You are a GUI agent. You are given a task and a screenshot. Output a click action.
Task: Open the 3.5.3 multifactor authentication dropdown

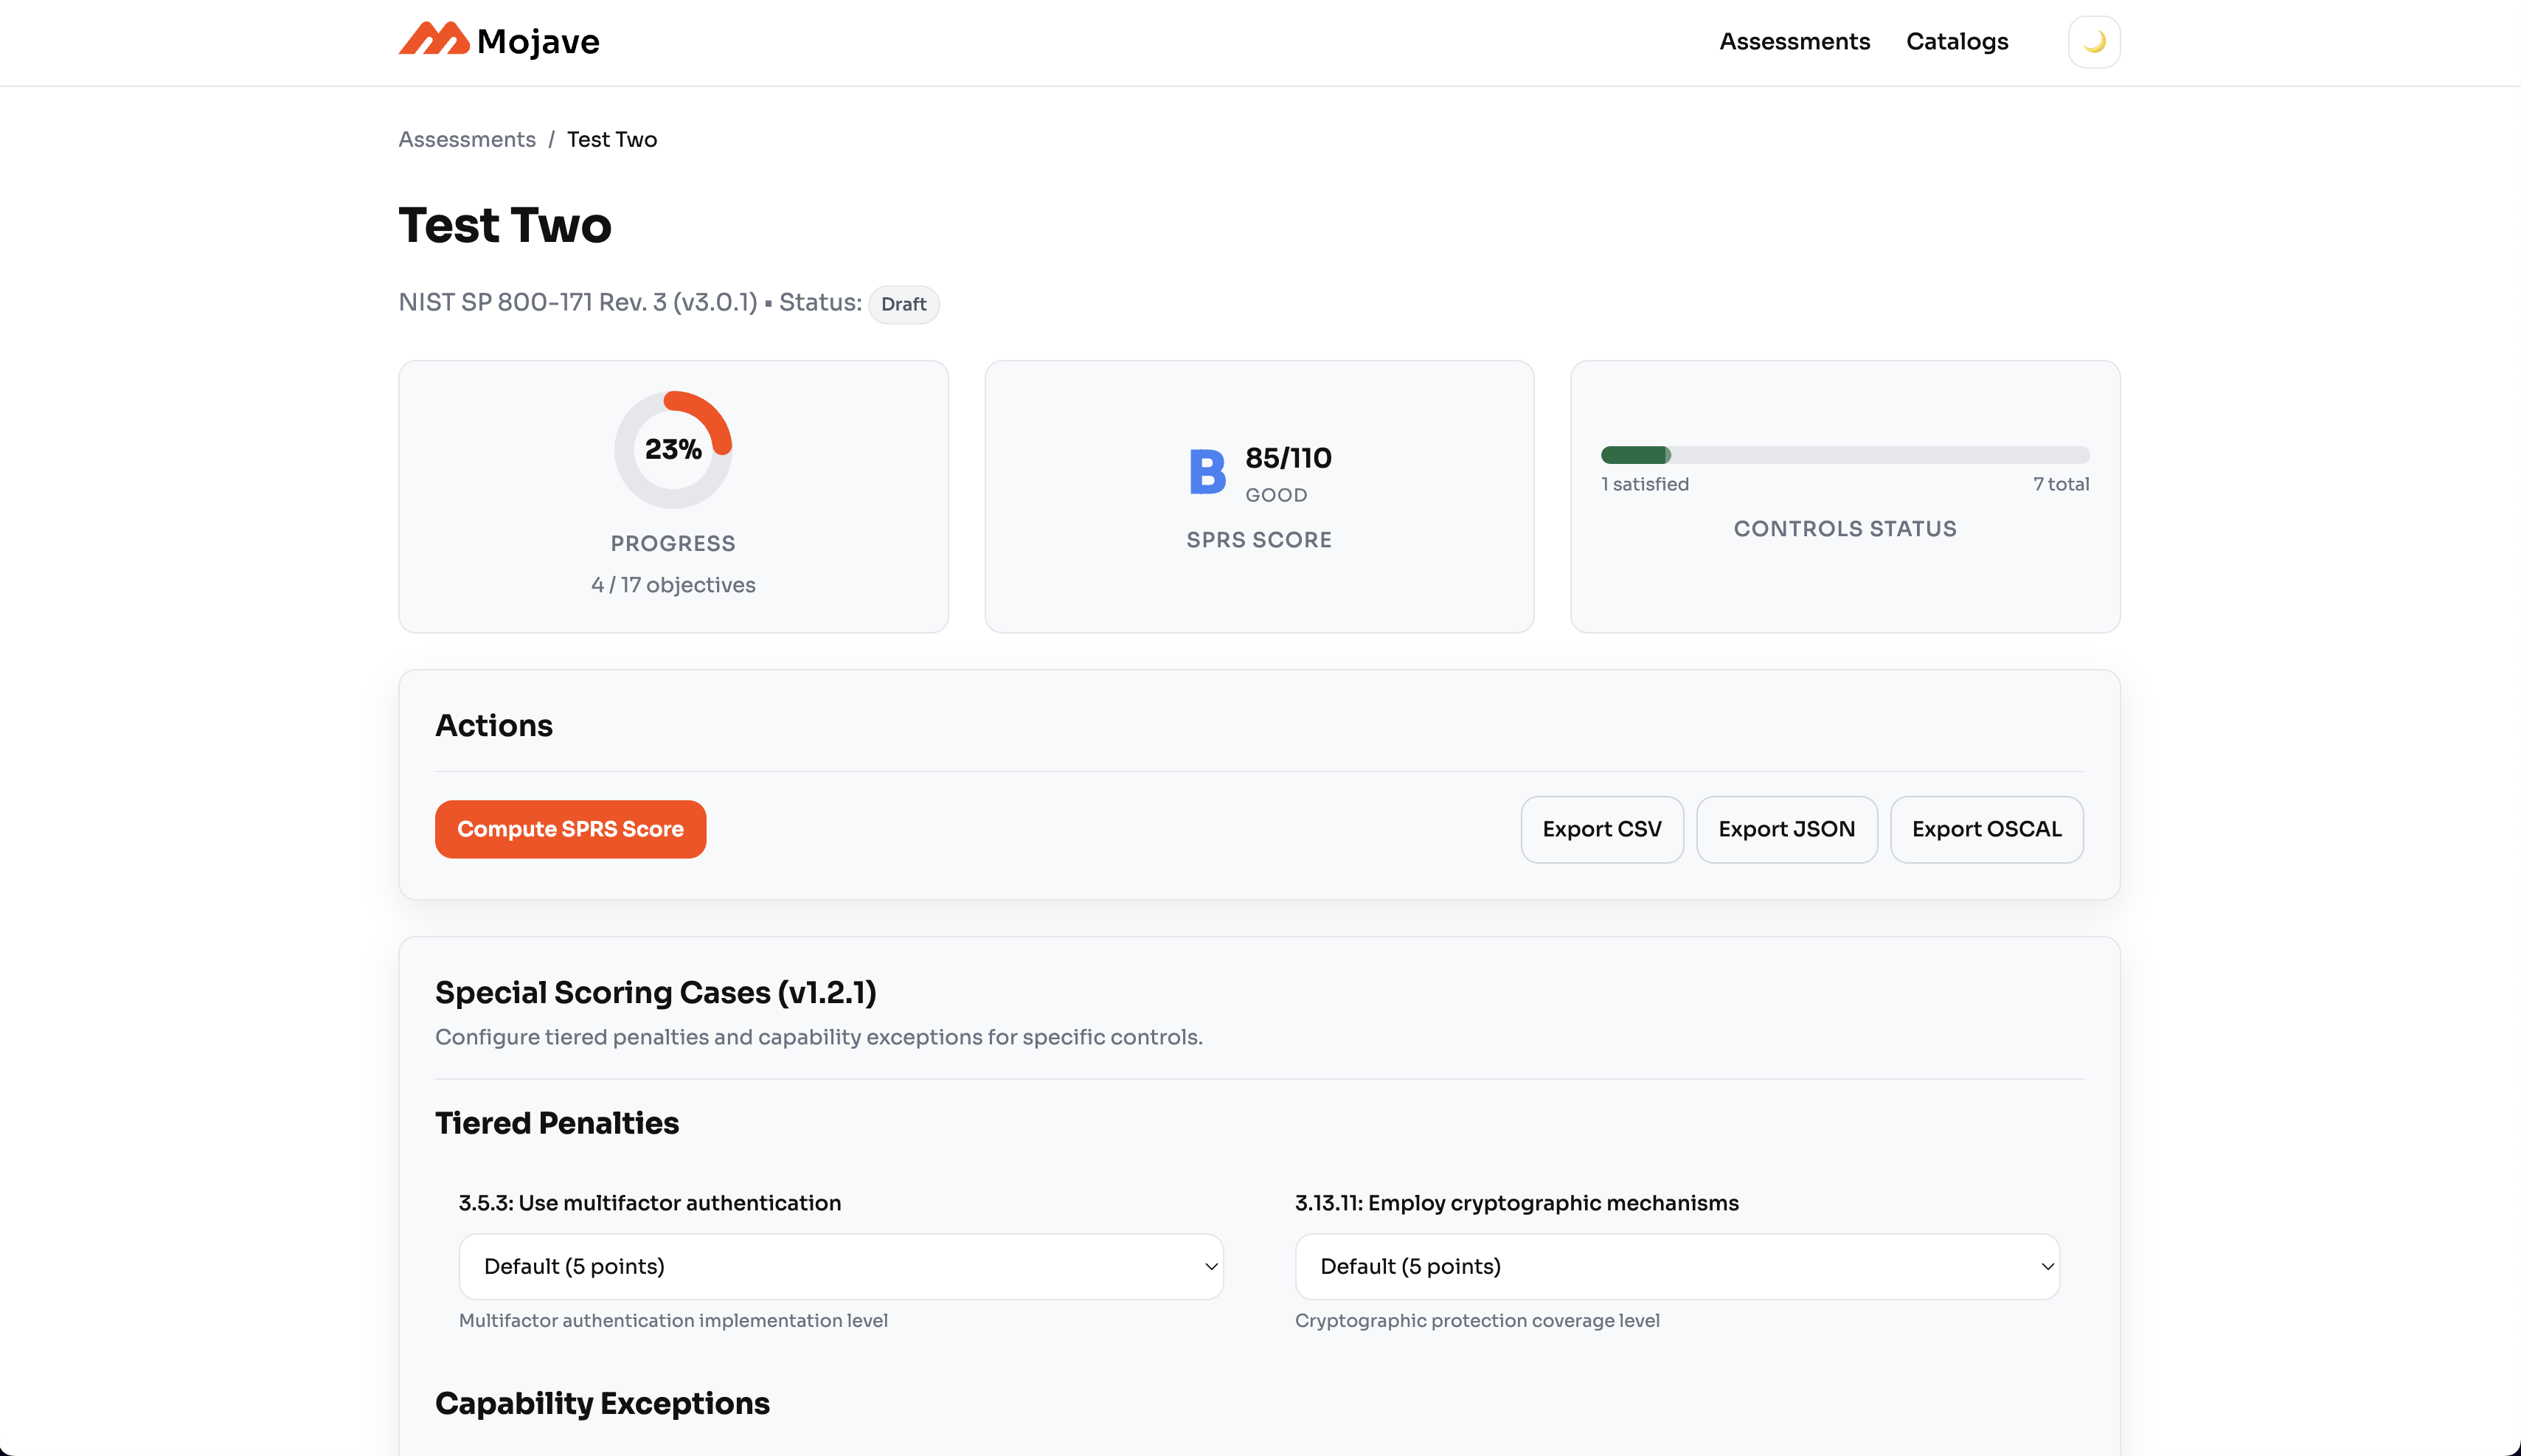(x=840, y=1266)
